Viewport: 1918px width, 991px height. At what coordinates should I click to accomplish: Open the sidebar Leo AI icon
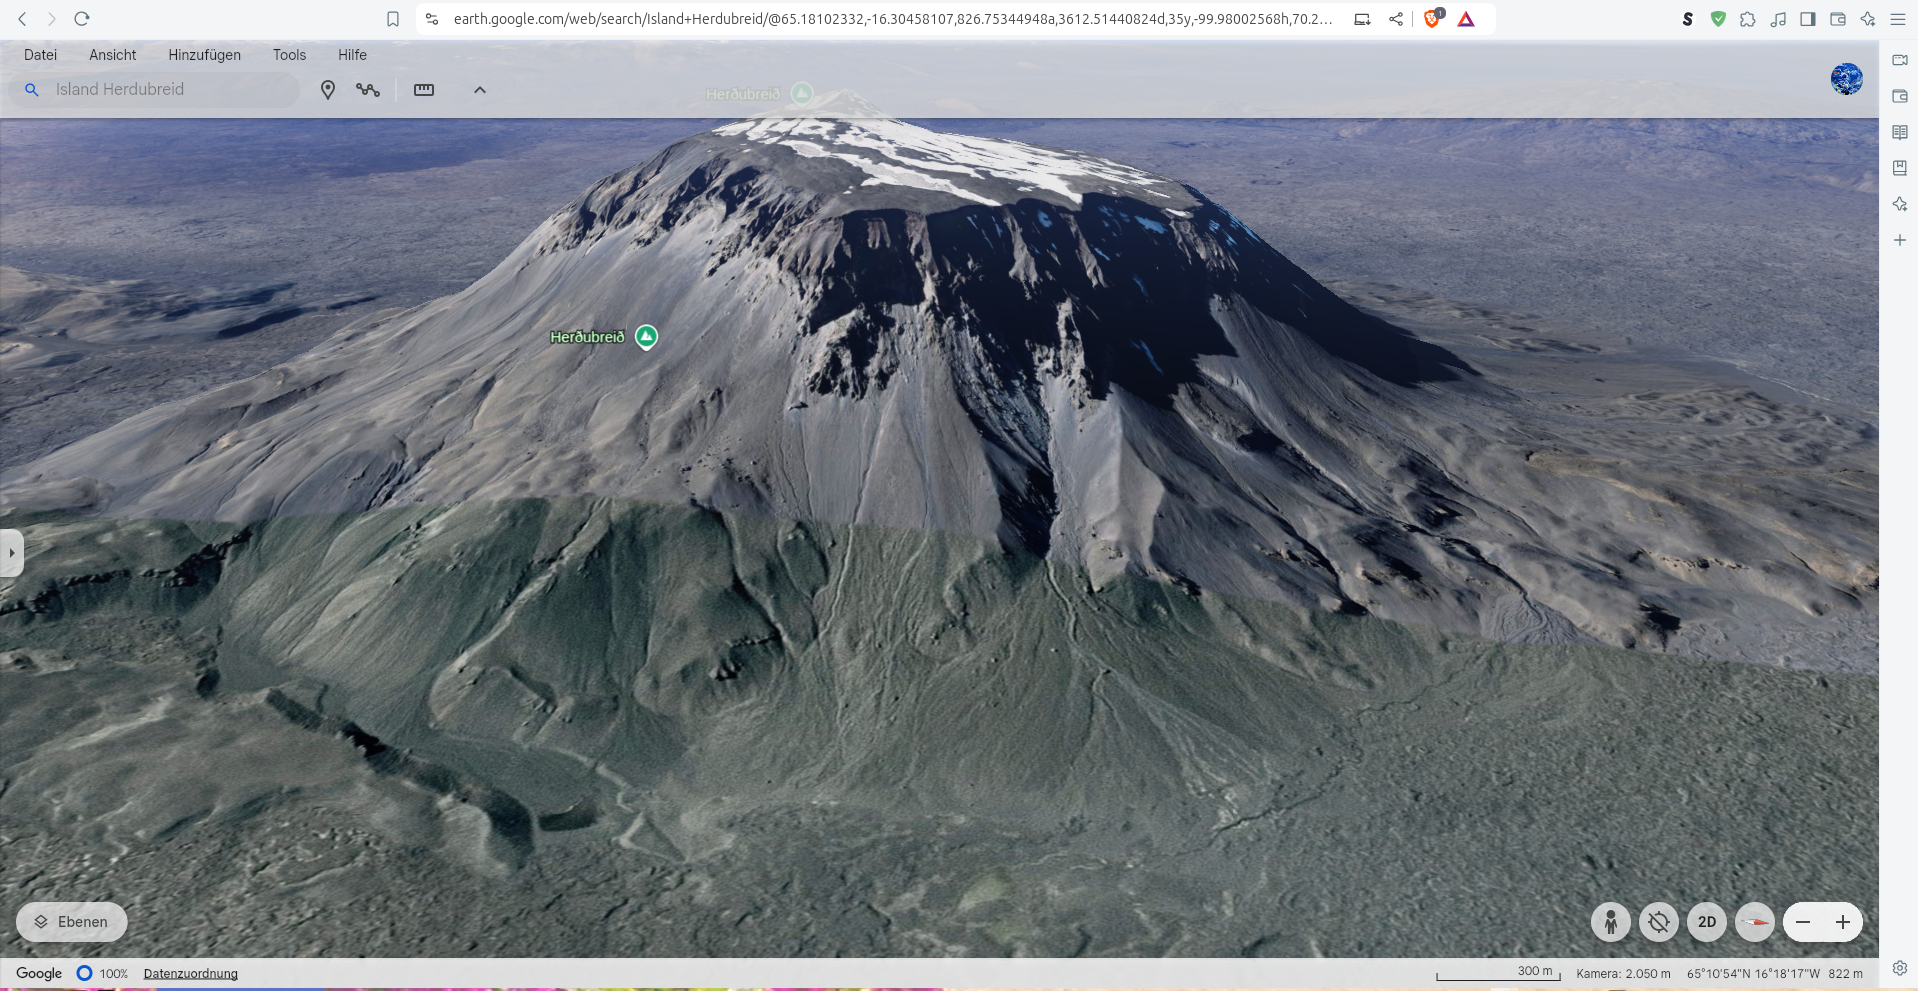point(1900,204)
